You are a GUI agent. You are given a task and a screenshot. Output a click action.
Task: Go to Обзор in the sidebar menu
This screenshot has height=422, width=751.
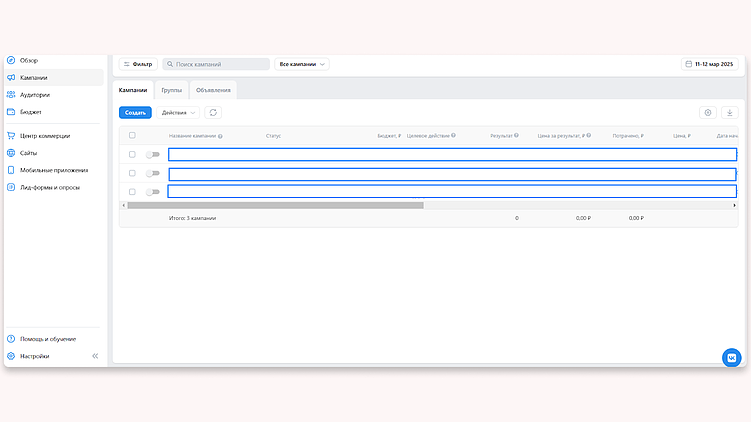29,60
